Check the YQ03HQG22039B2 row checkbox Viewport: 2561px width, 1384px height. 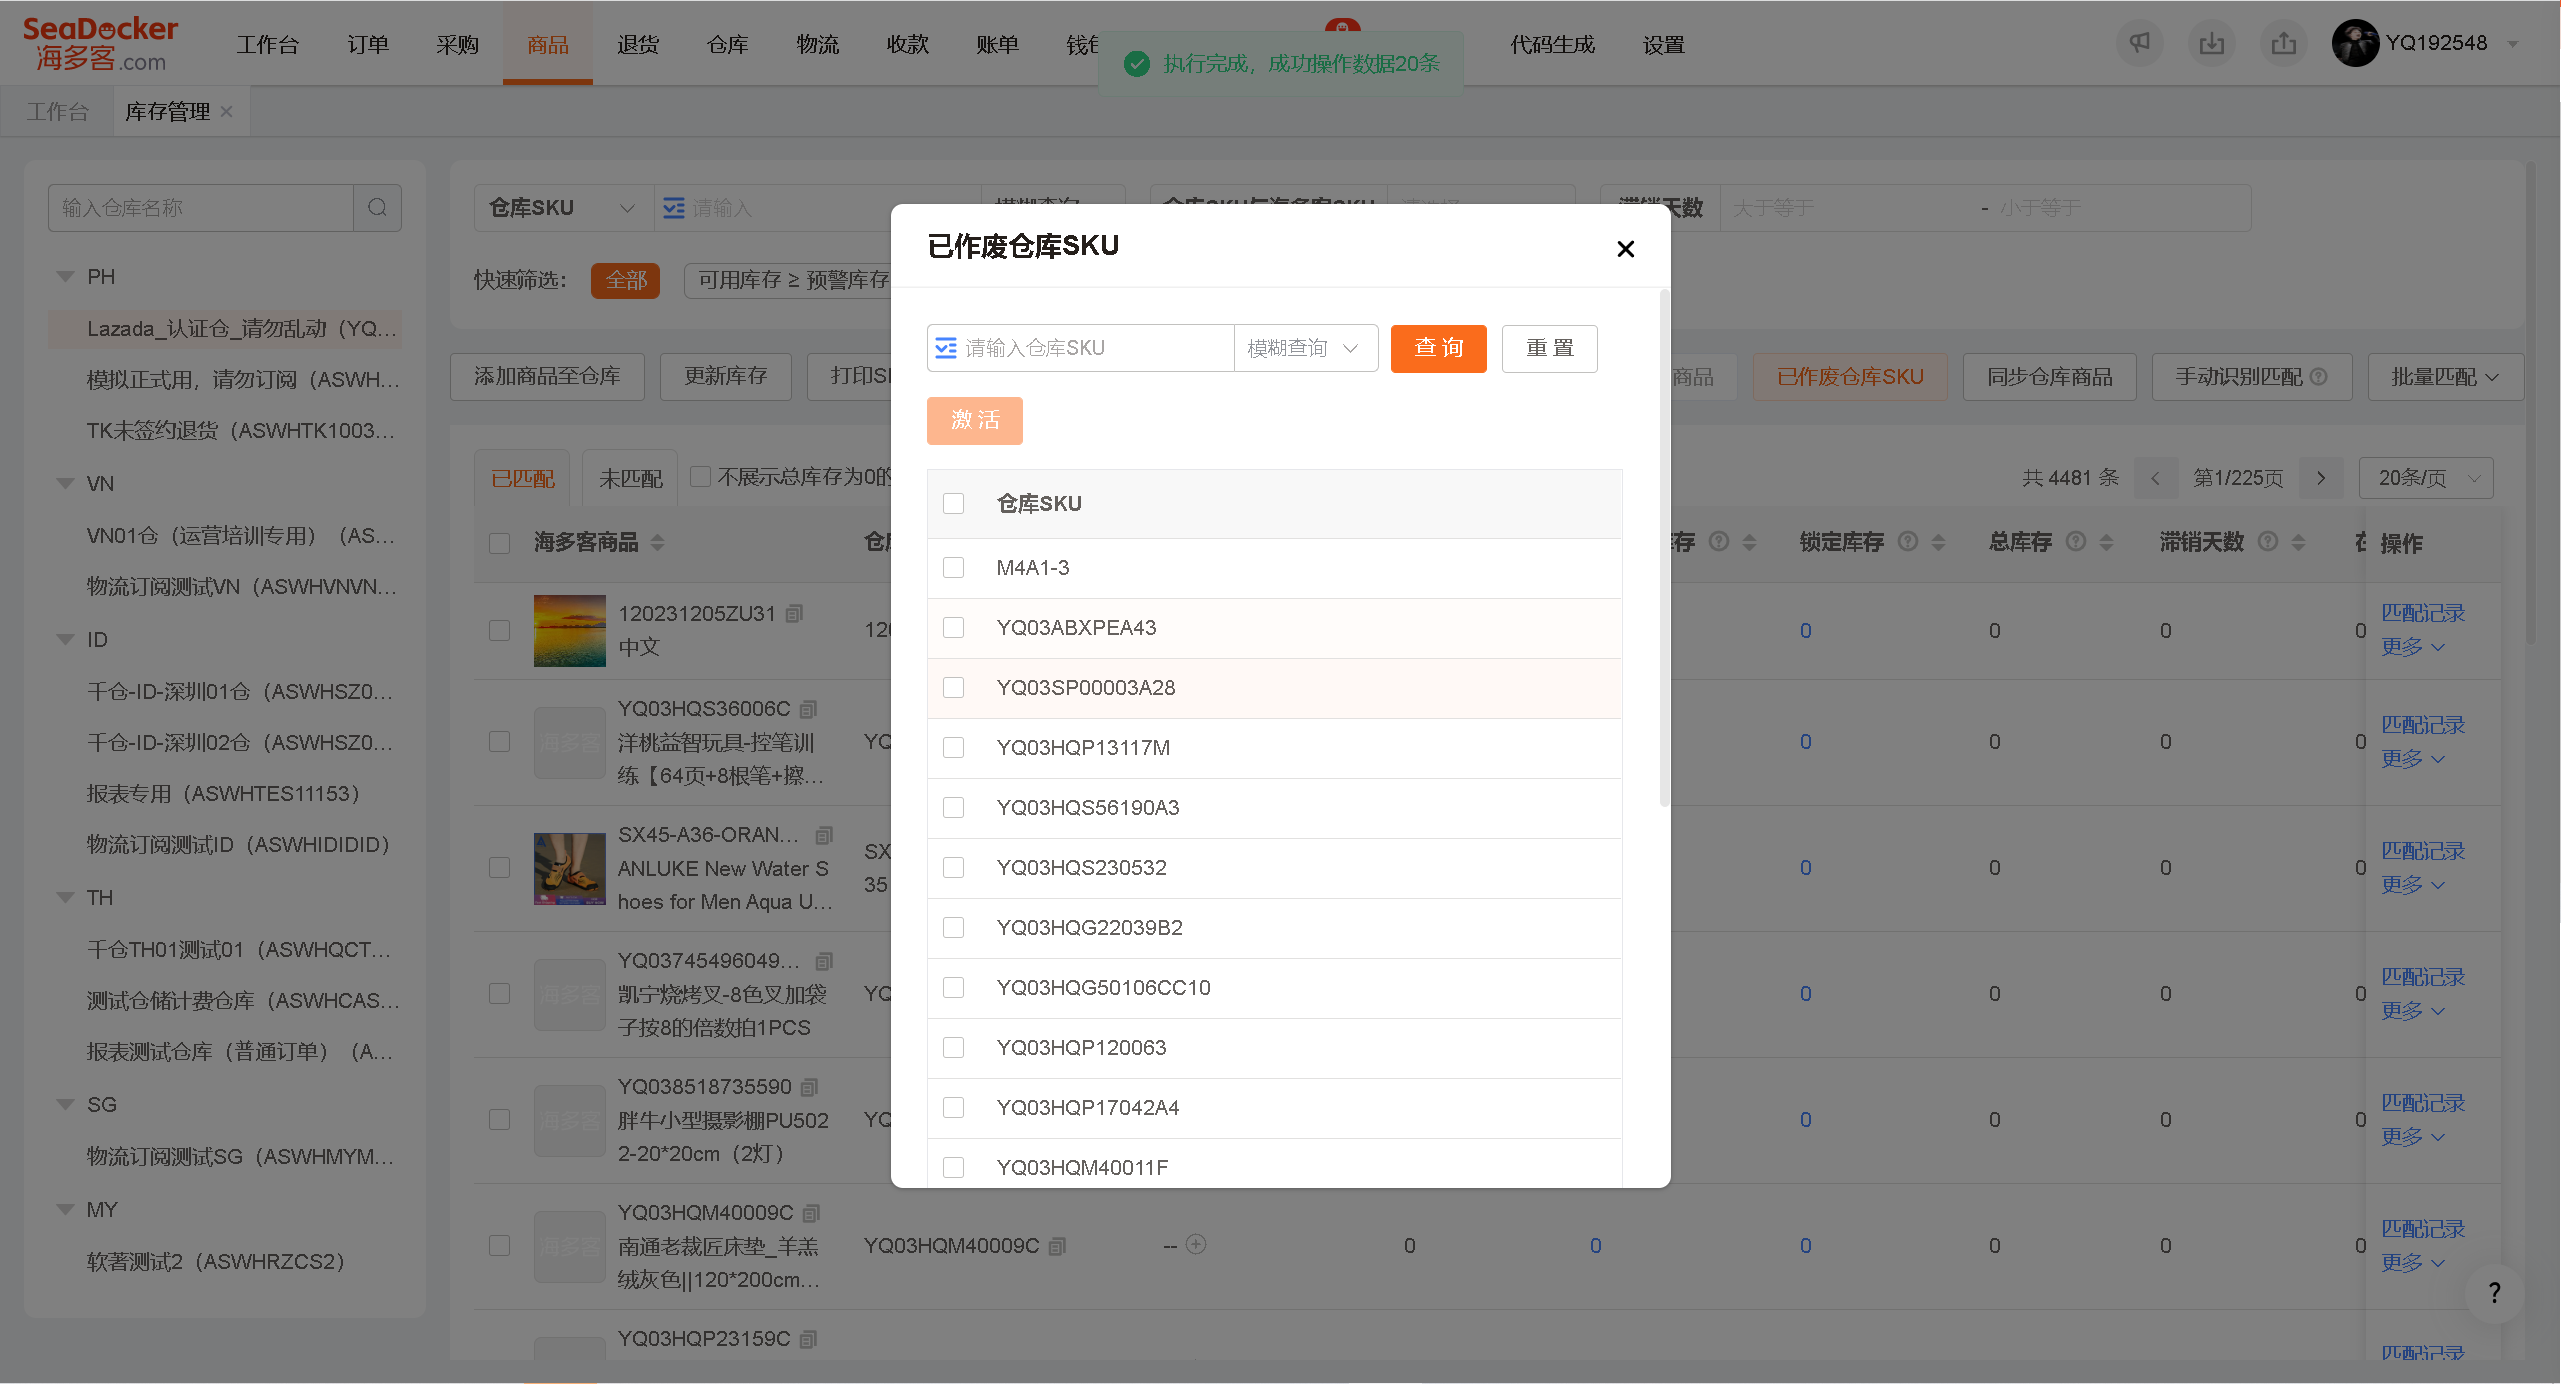(953, 928)
